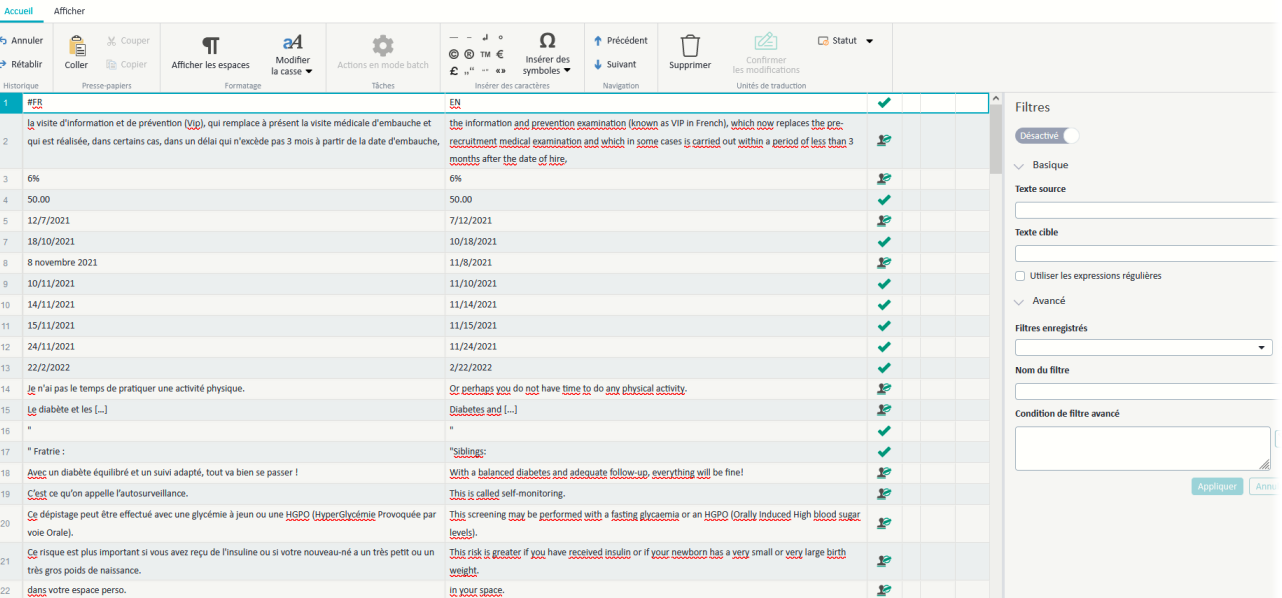This screenshot has height=598, width=1282.
Task: Insert the euro currency symbol
Action: coord(500,54)
